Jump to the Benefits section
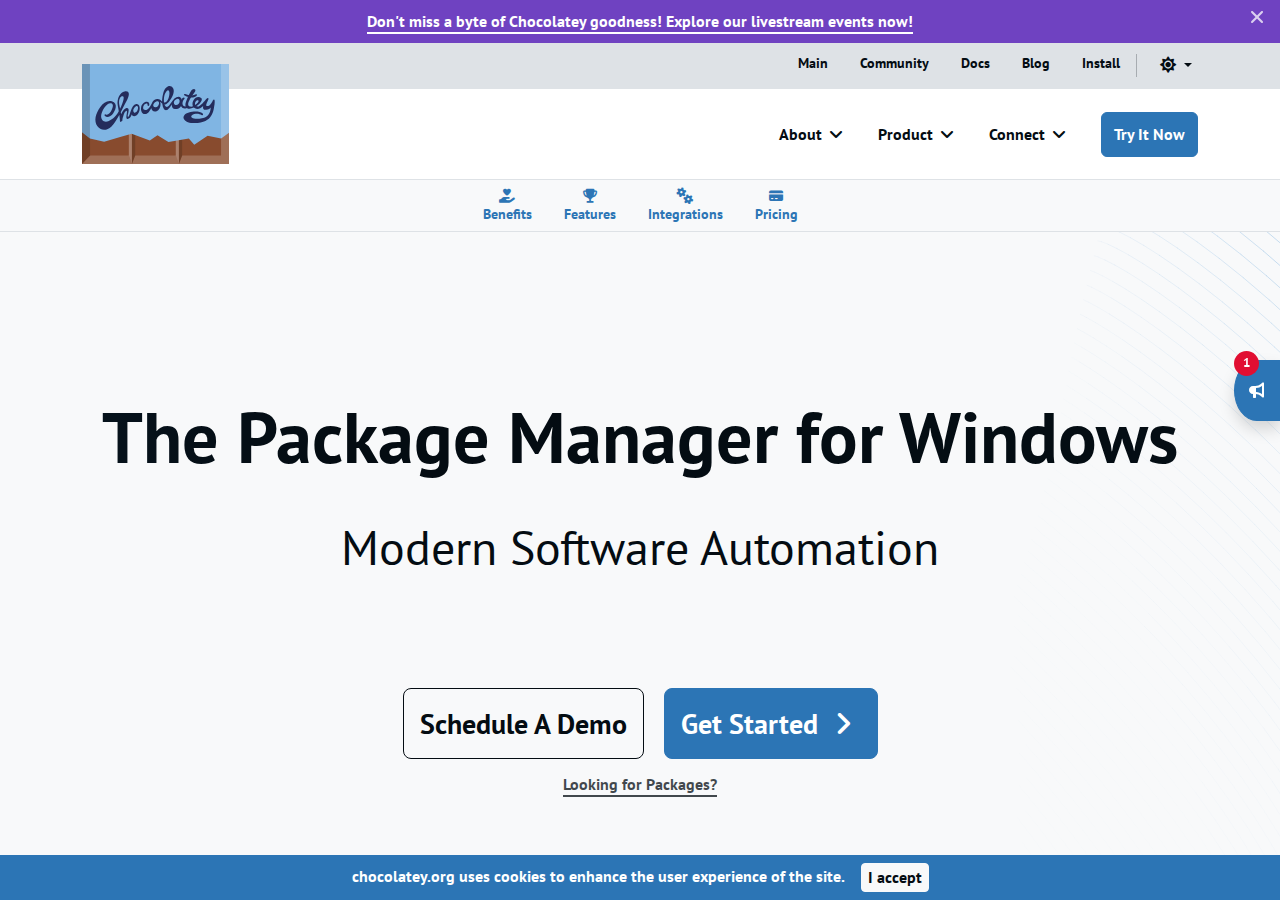Viewport: 1280px width, 900px height. click(507, 205)
